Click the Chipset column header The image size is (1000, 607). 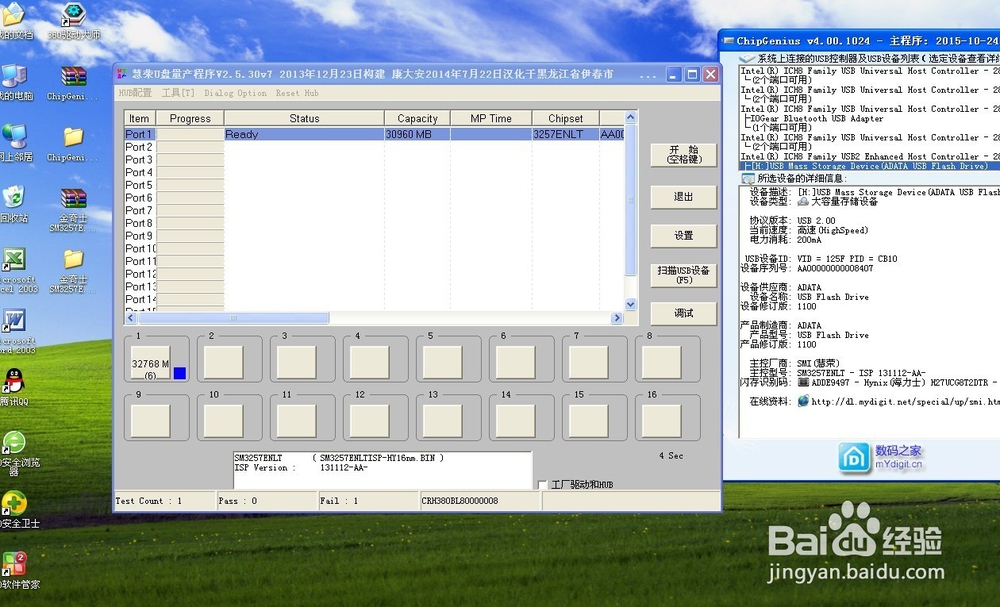point(566,118)
